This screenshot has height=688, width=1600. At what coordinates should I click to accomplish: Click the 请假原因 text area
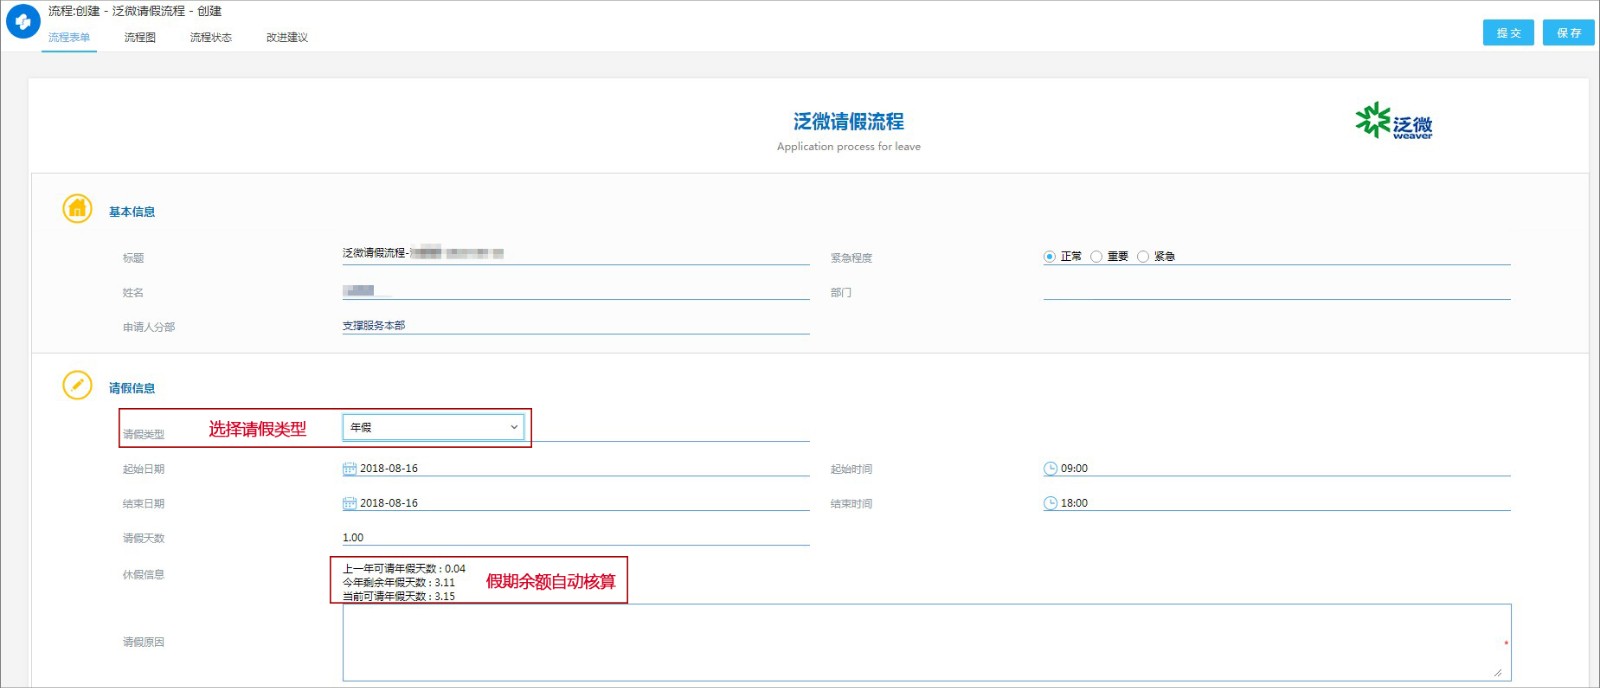927,642
